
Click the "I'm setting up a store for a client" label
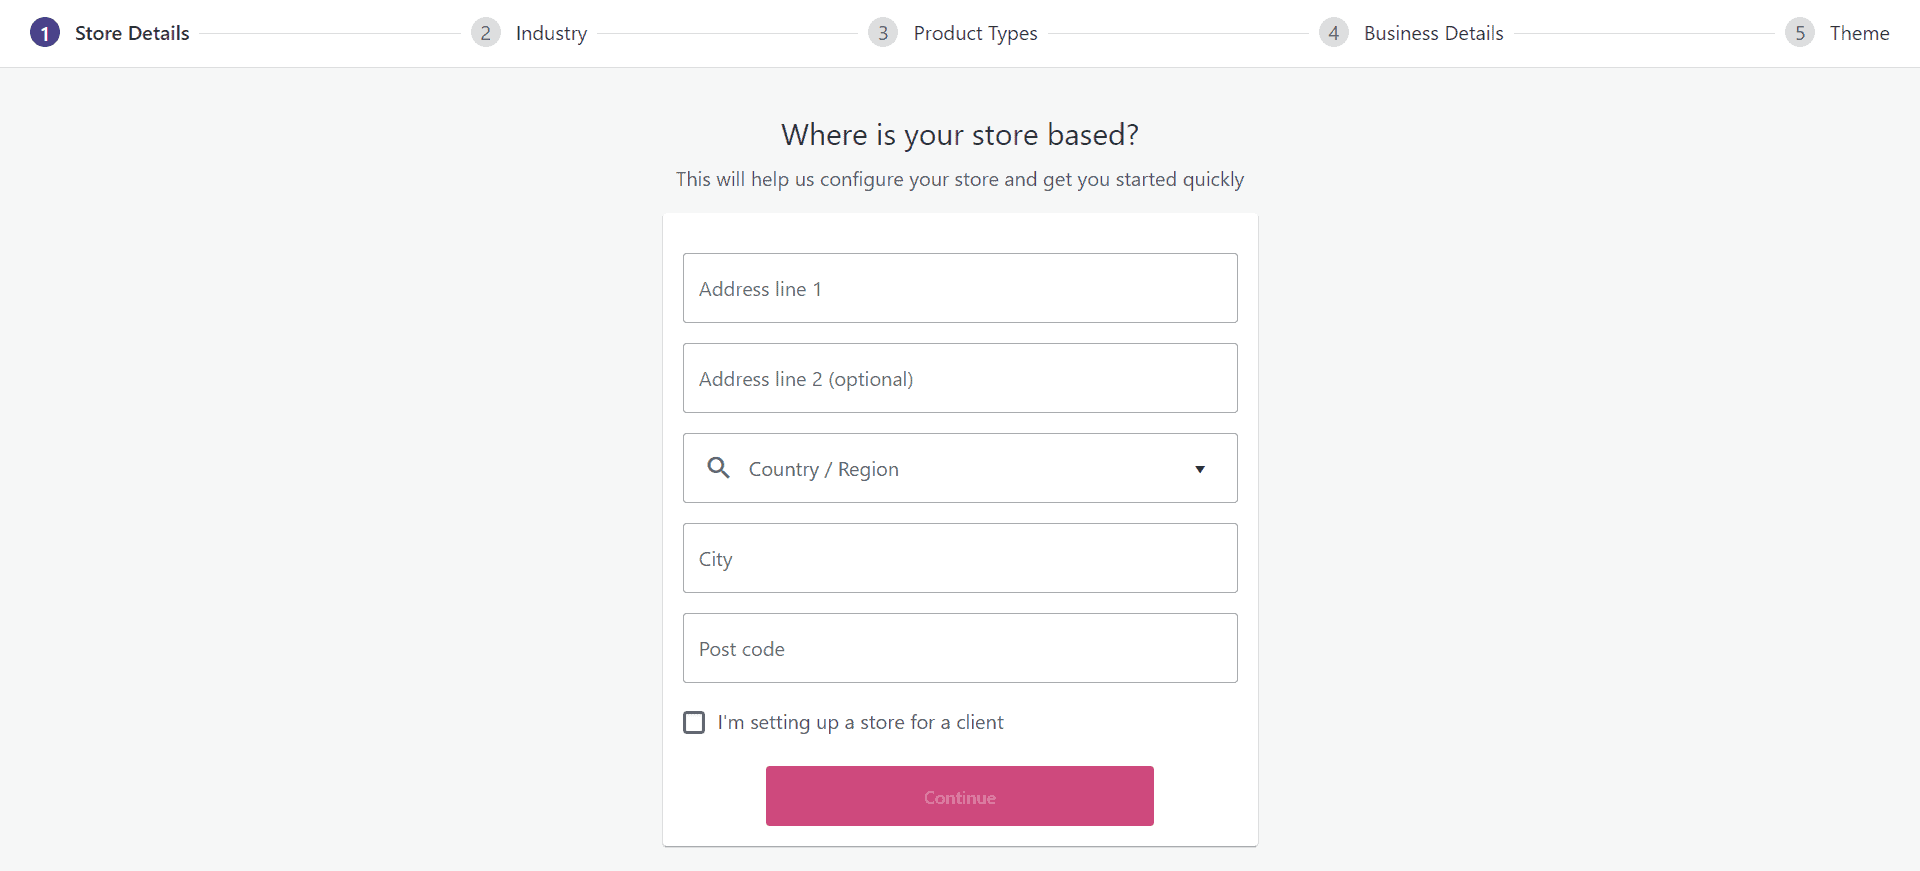pyautogui.click(x=860, y=722)
